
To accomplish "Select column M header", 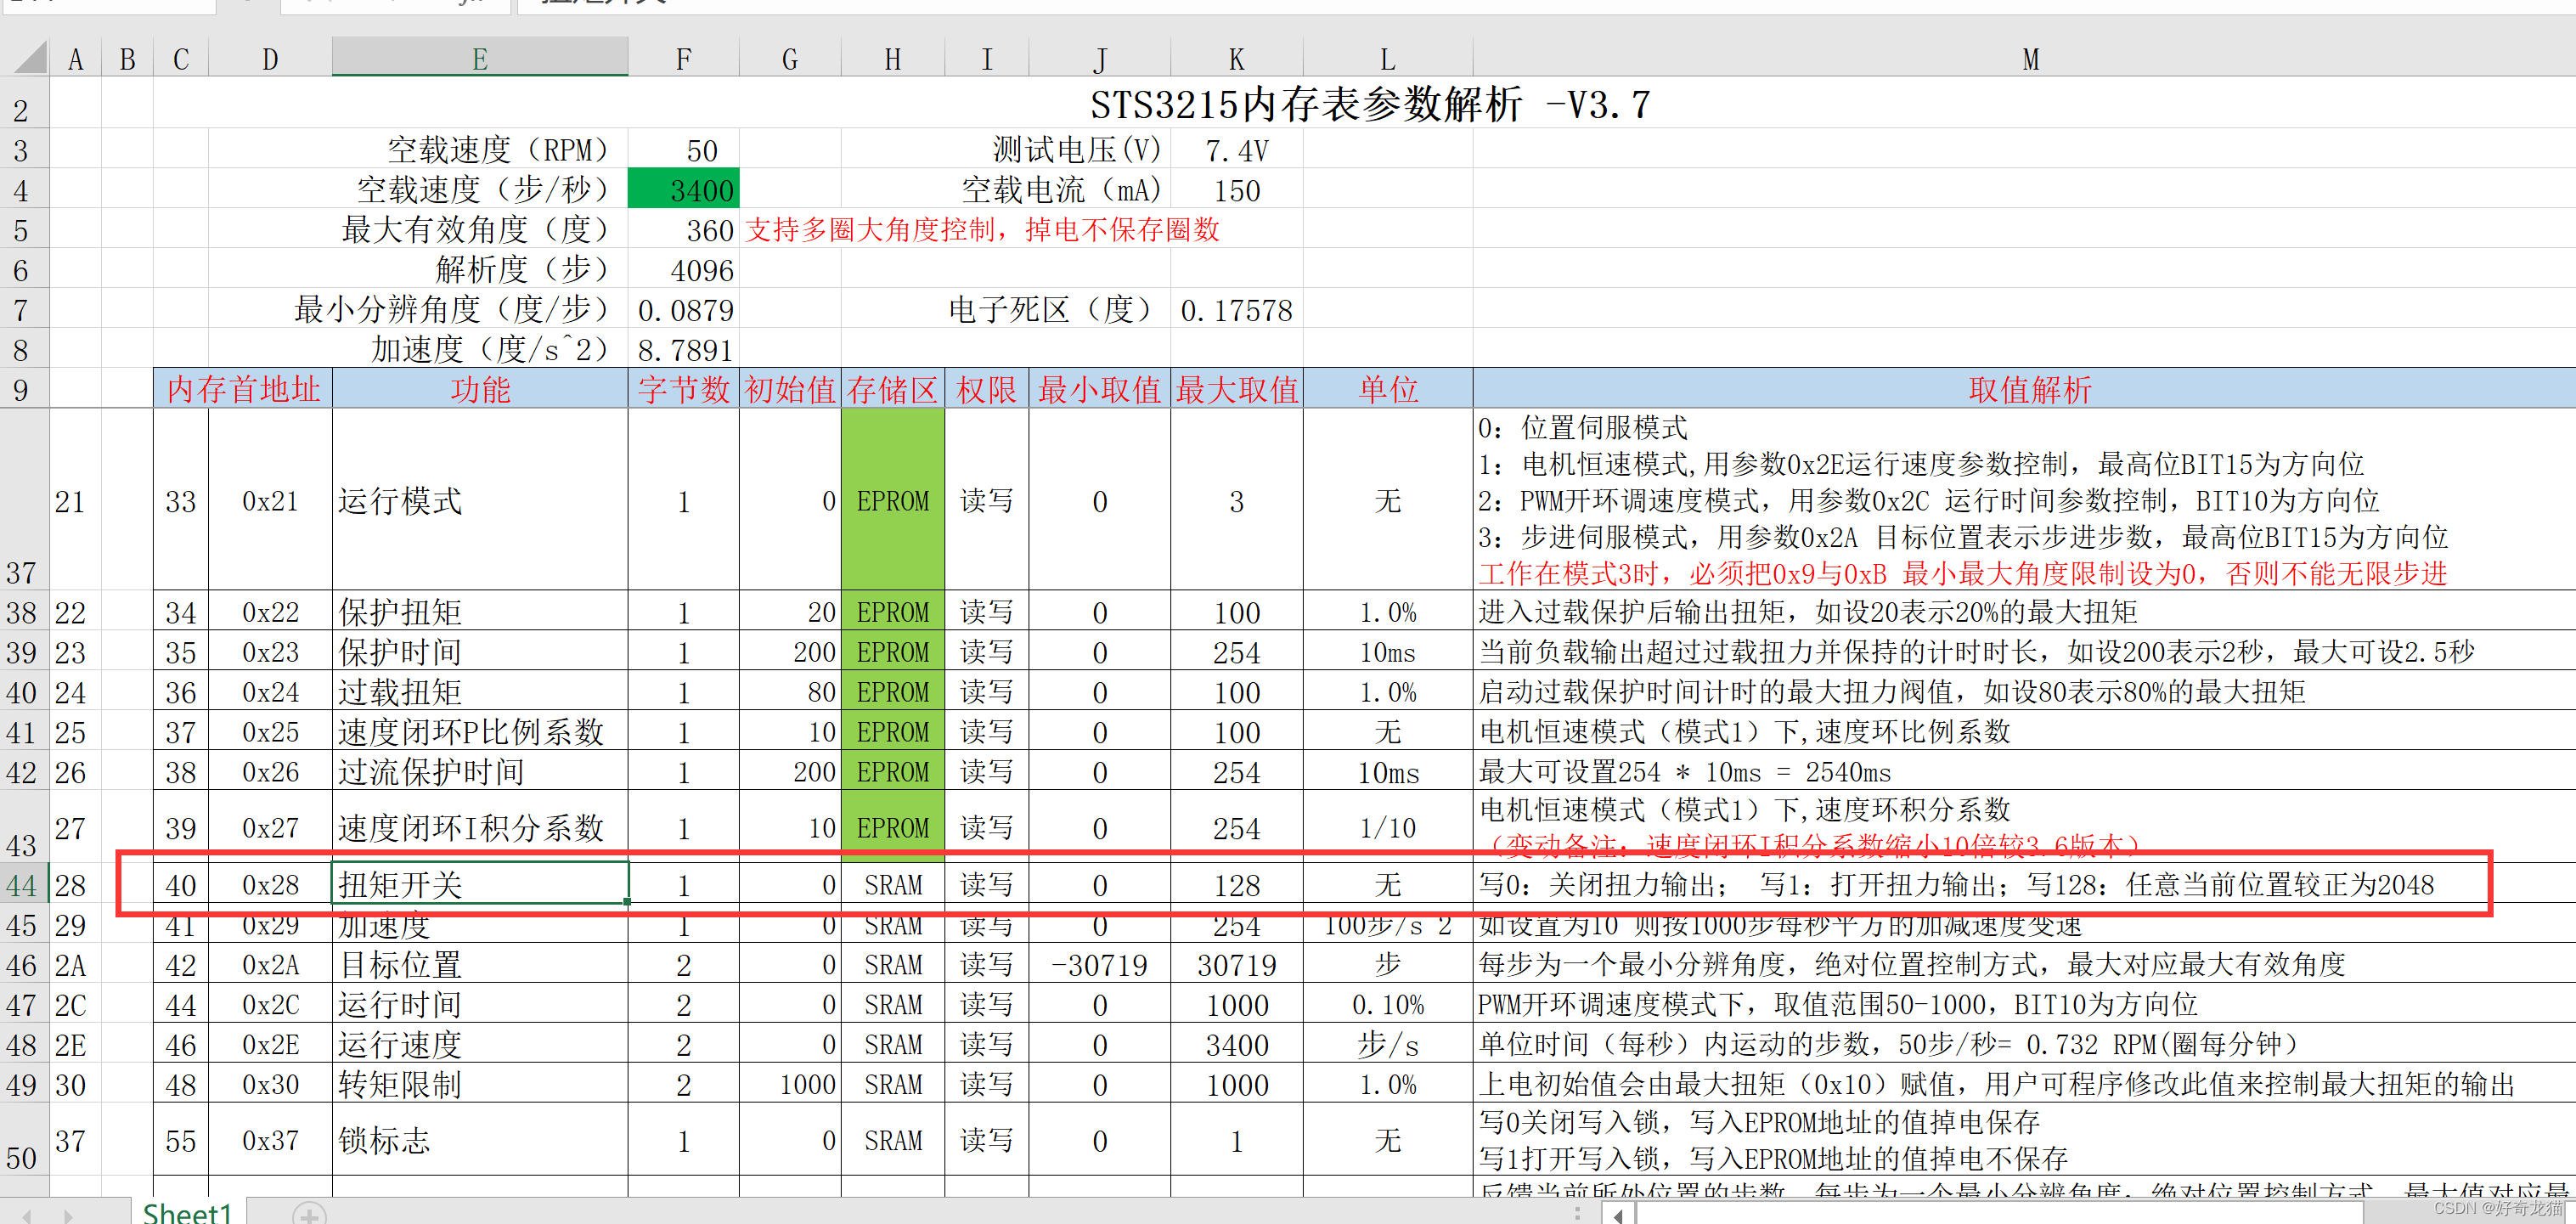I will (2029, 59).
